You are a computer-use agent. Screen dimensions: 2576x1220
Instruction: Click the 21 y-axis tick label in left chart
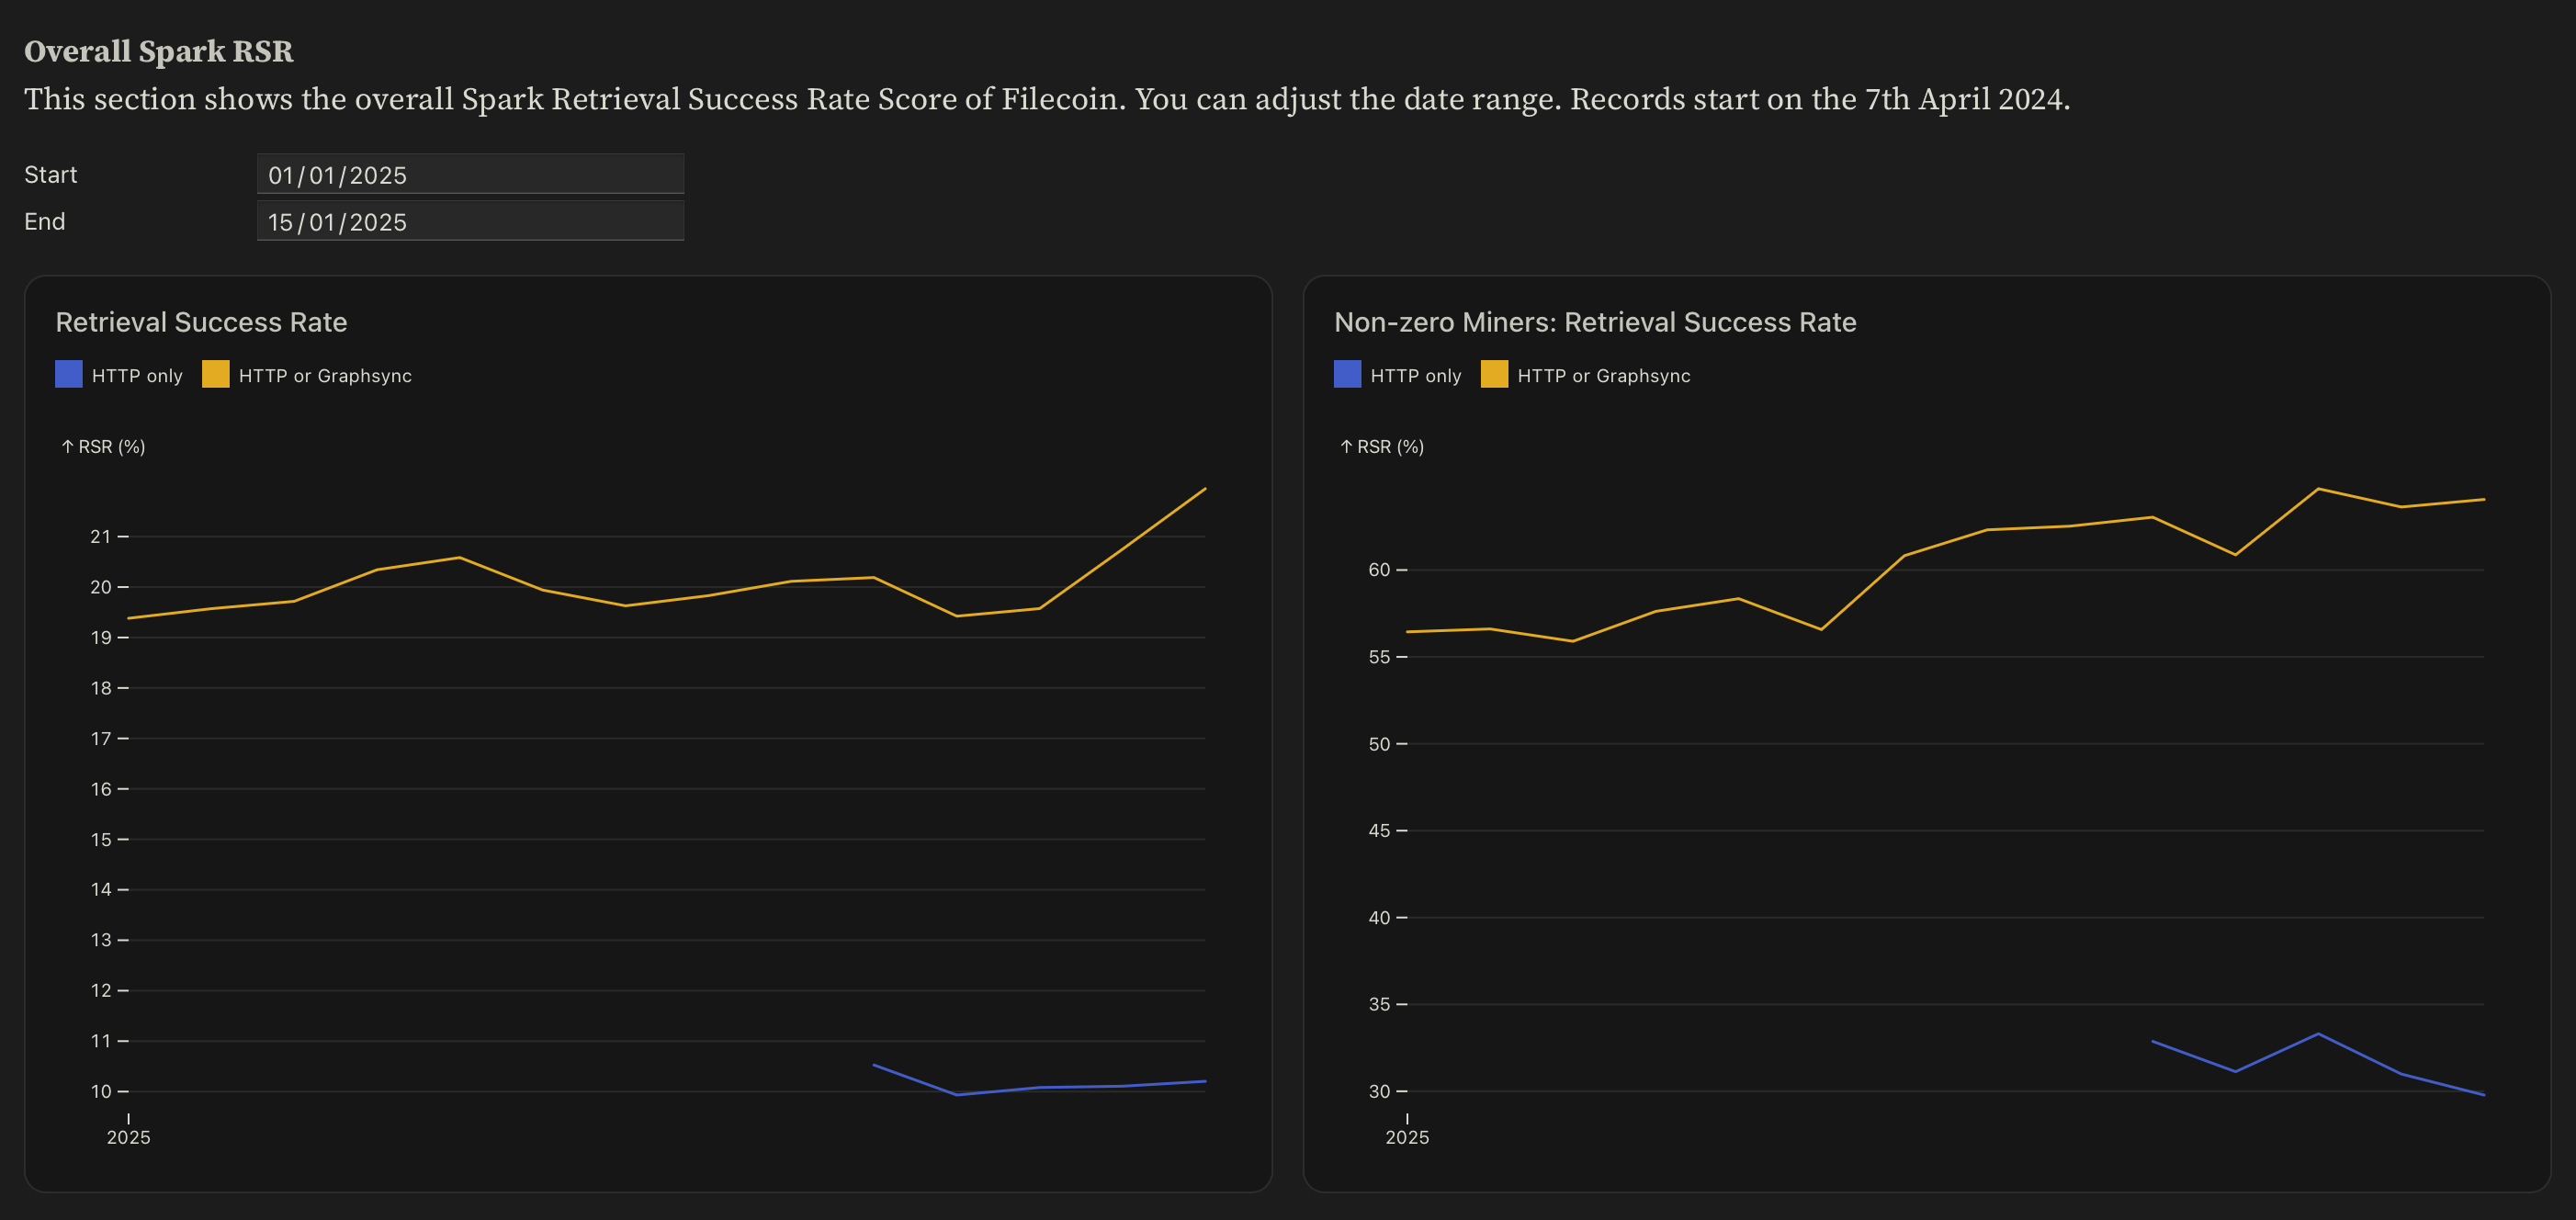[x=101, y=537]
